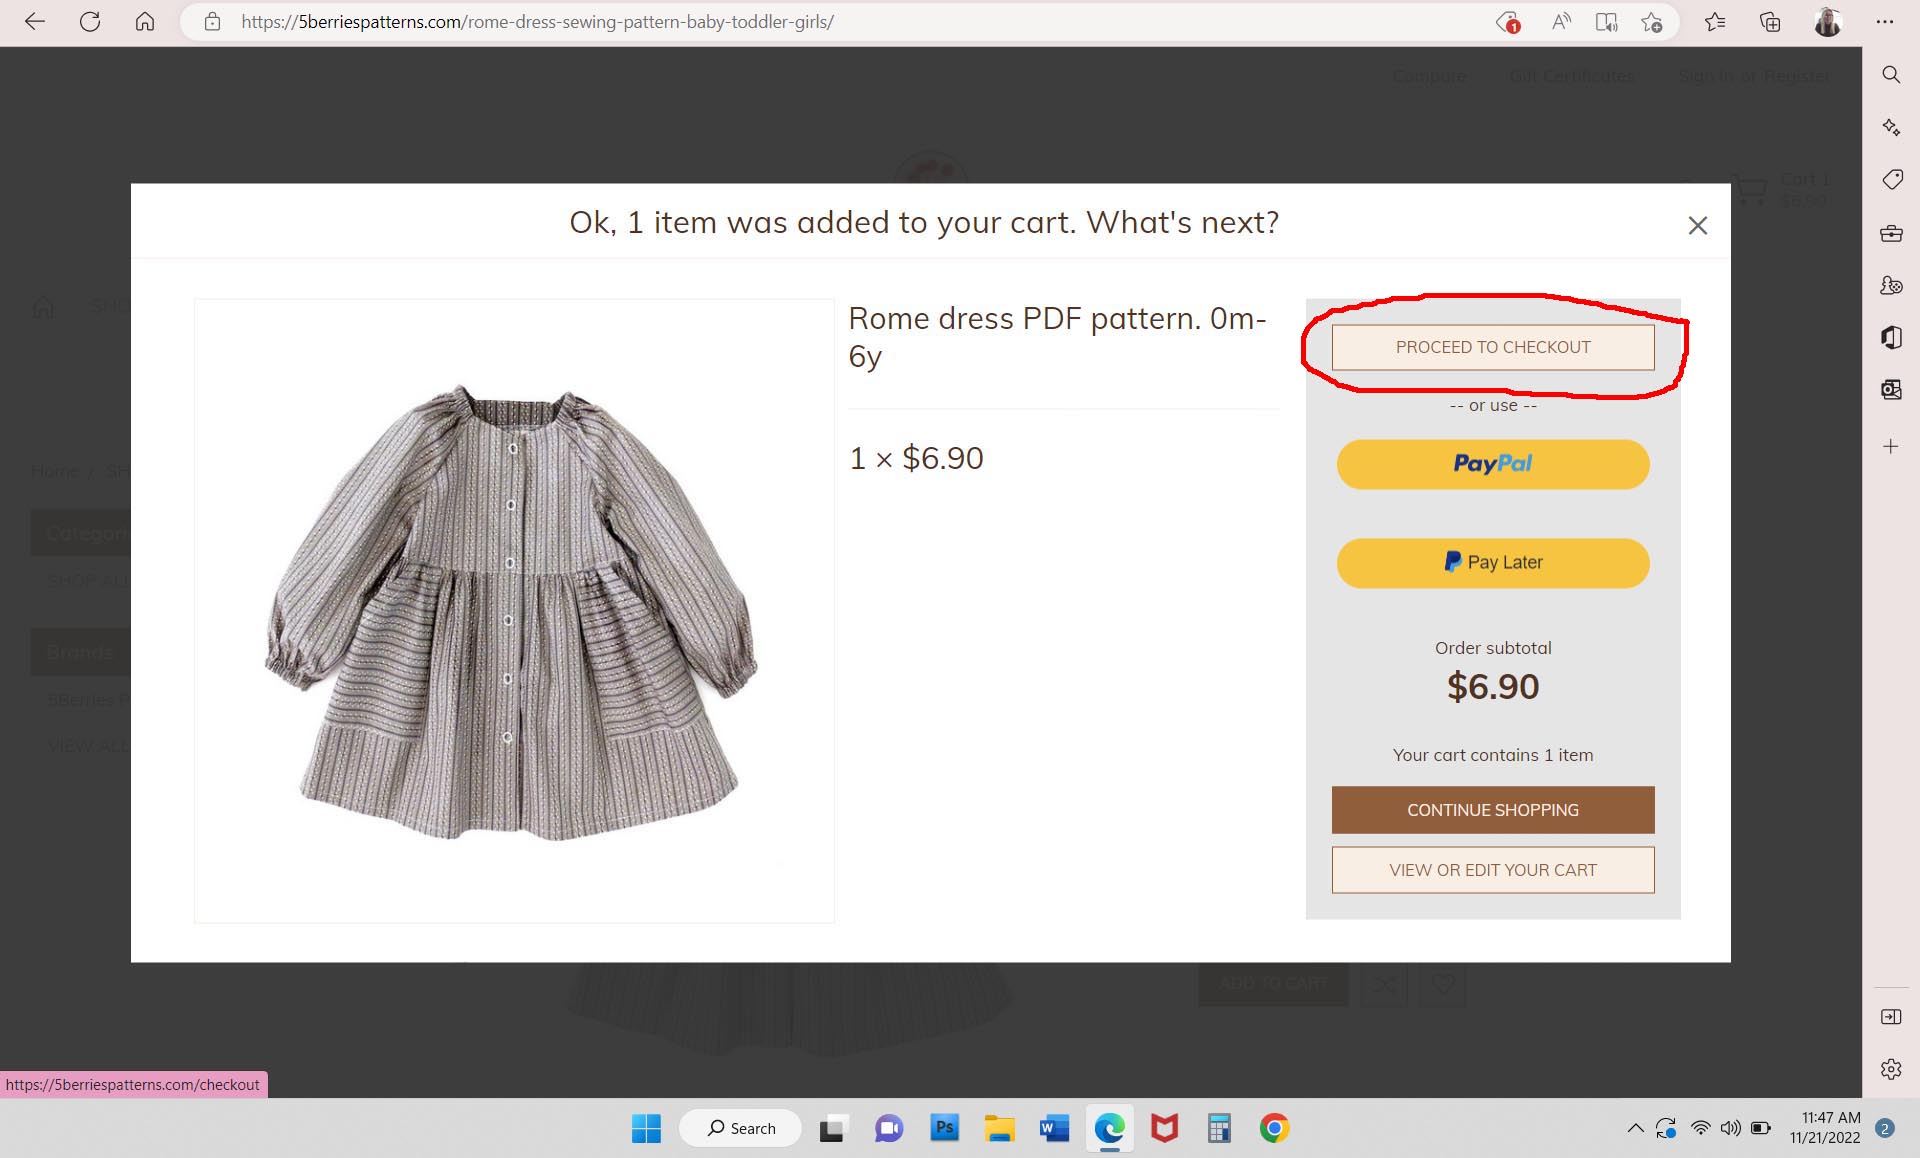
Task: Show hidden system tray icons chevron
Action: pyautogui.click(x=1635, y=1128)
